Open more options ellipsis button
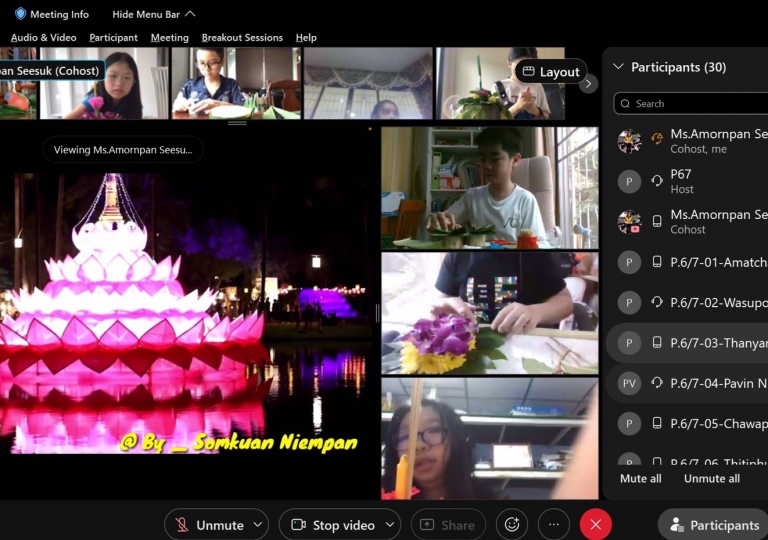 tap(554, 525)
